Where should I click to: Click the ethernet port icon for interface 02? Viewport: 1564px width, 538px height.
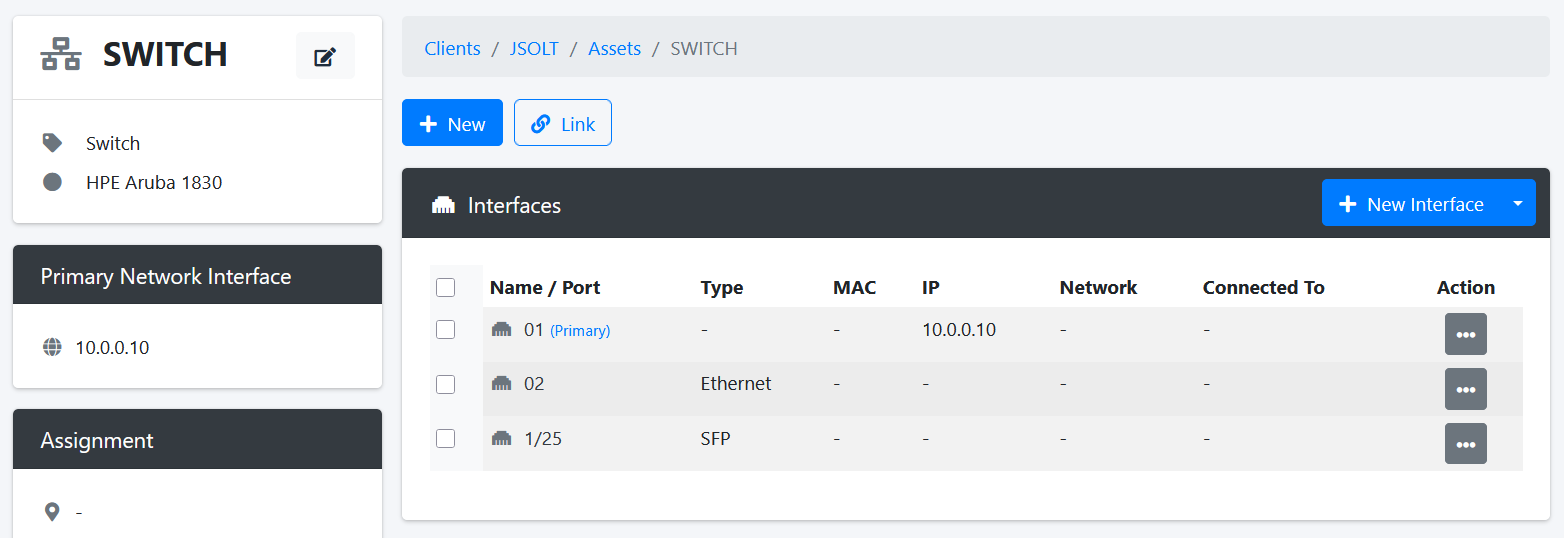tap(501, 383)
